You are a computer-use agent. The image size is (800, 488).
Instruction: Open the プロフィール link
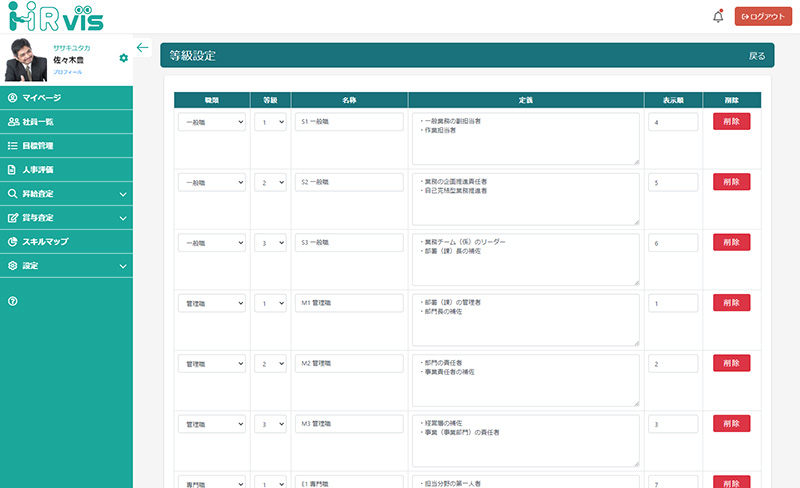[x=67, y=72]
